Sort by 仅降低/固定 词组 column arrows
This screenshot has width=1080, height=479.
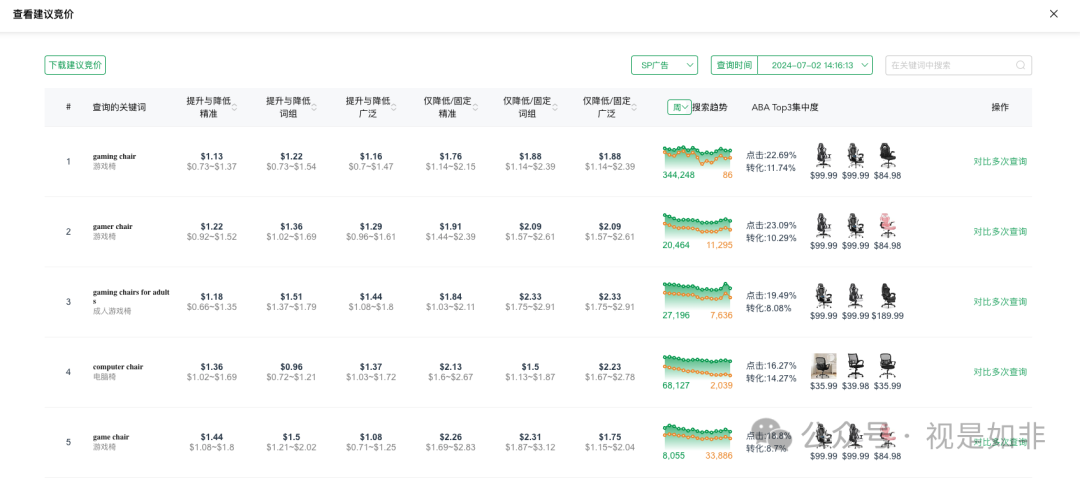(555, 107)
